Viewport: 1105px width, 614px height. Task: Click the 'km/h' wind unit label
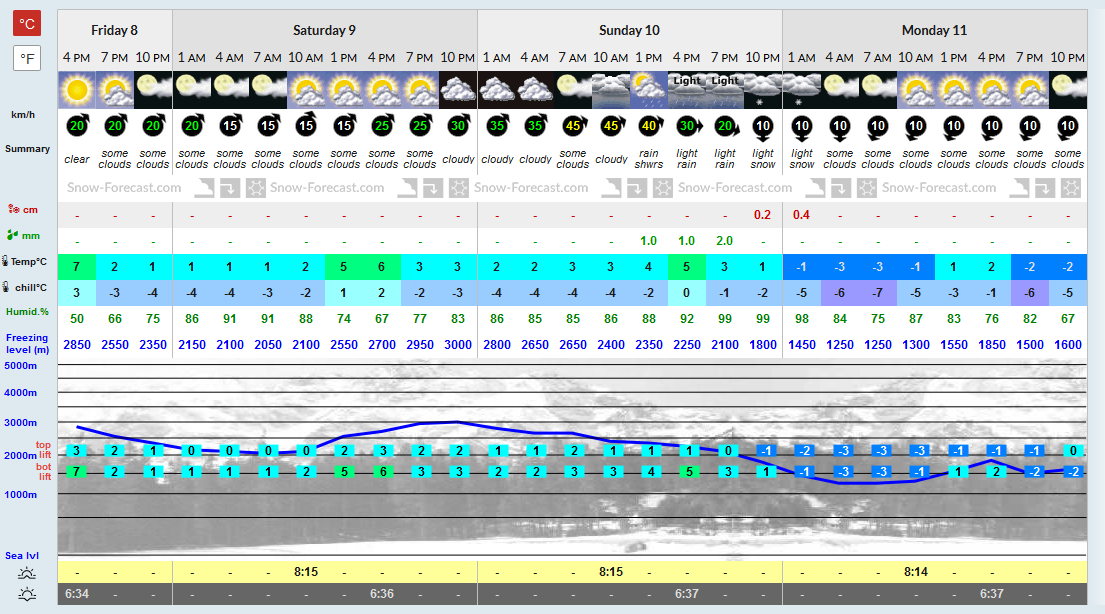23,114
